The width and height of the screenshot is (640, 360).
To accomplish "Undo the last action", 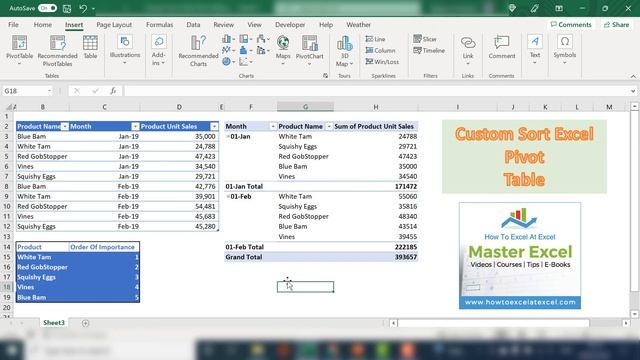I will click(83, 8).
